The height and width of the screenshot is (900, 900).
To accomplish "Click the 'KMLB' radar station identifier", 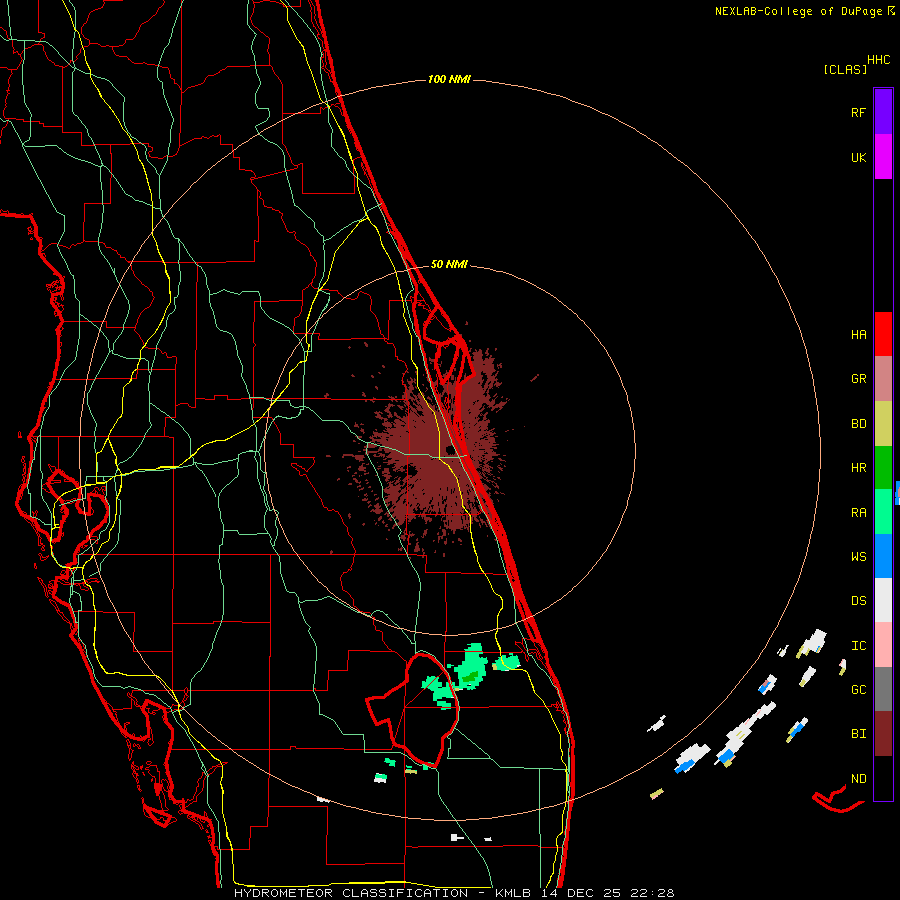I will (x=513, y=893).
